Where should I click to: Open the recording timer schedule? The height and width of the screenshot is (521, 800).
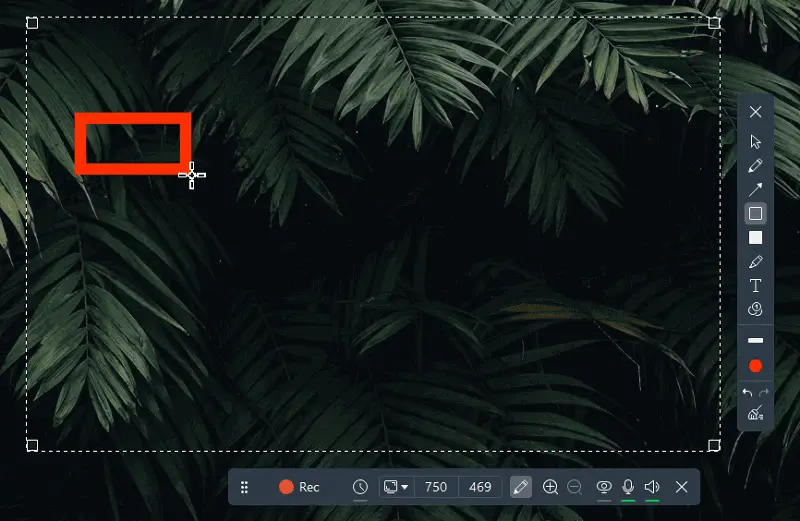point(360,487)
